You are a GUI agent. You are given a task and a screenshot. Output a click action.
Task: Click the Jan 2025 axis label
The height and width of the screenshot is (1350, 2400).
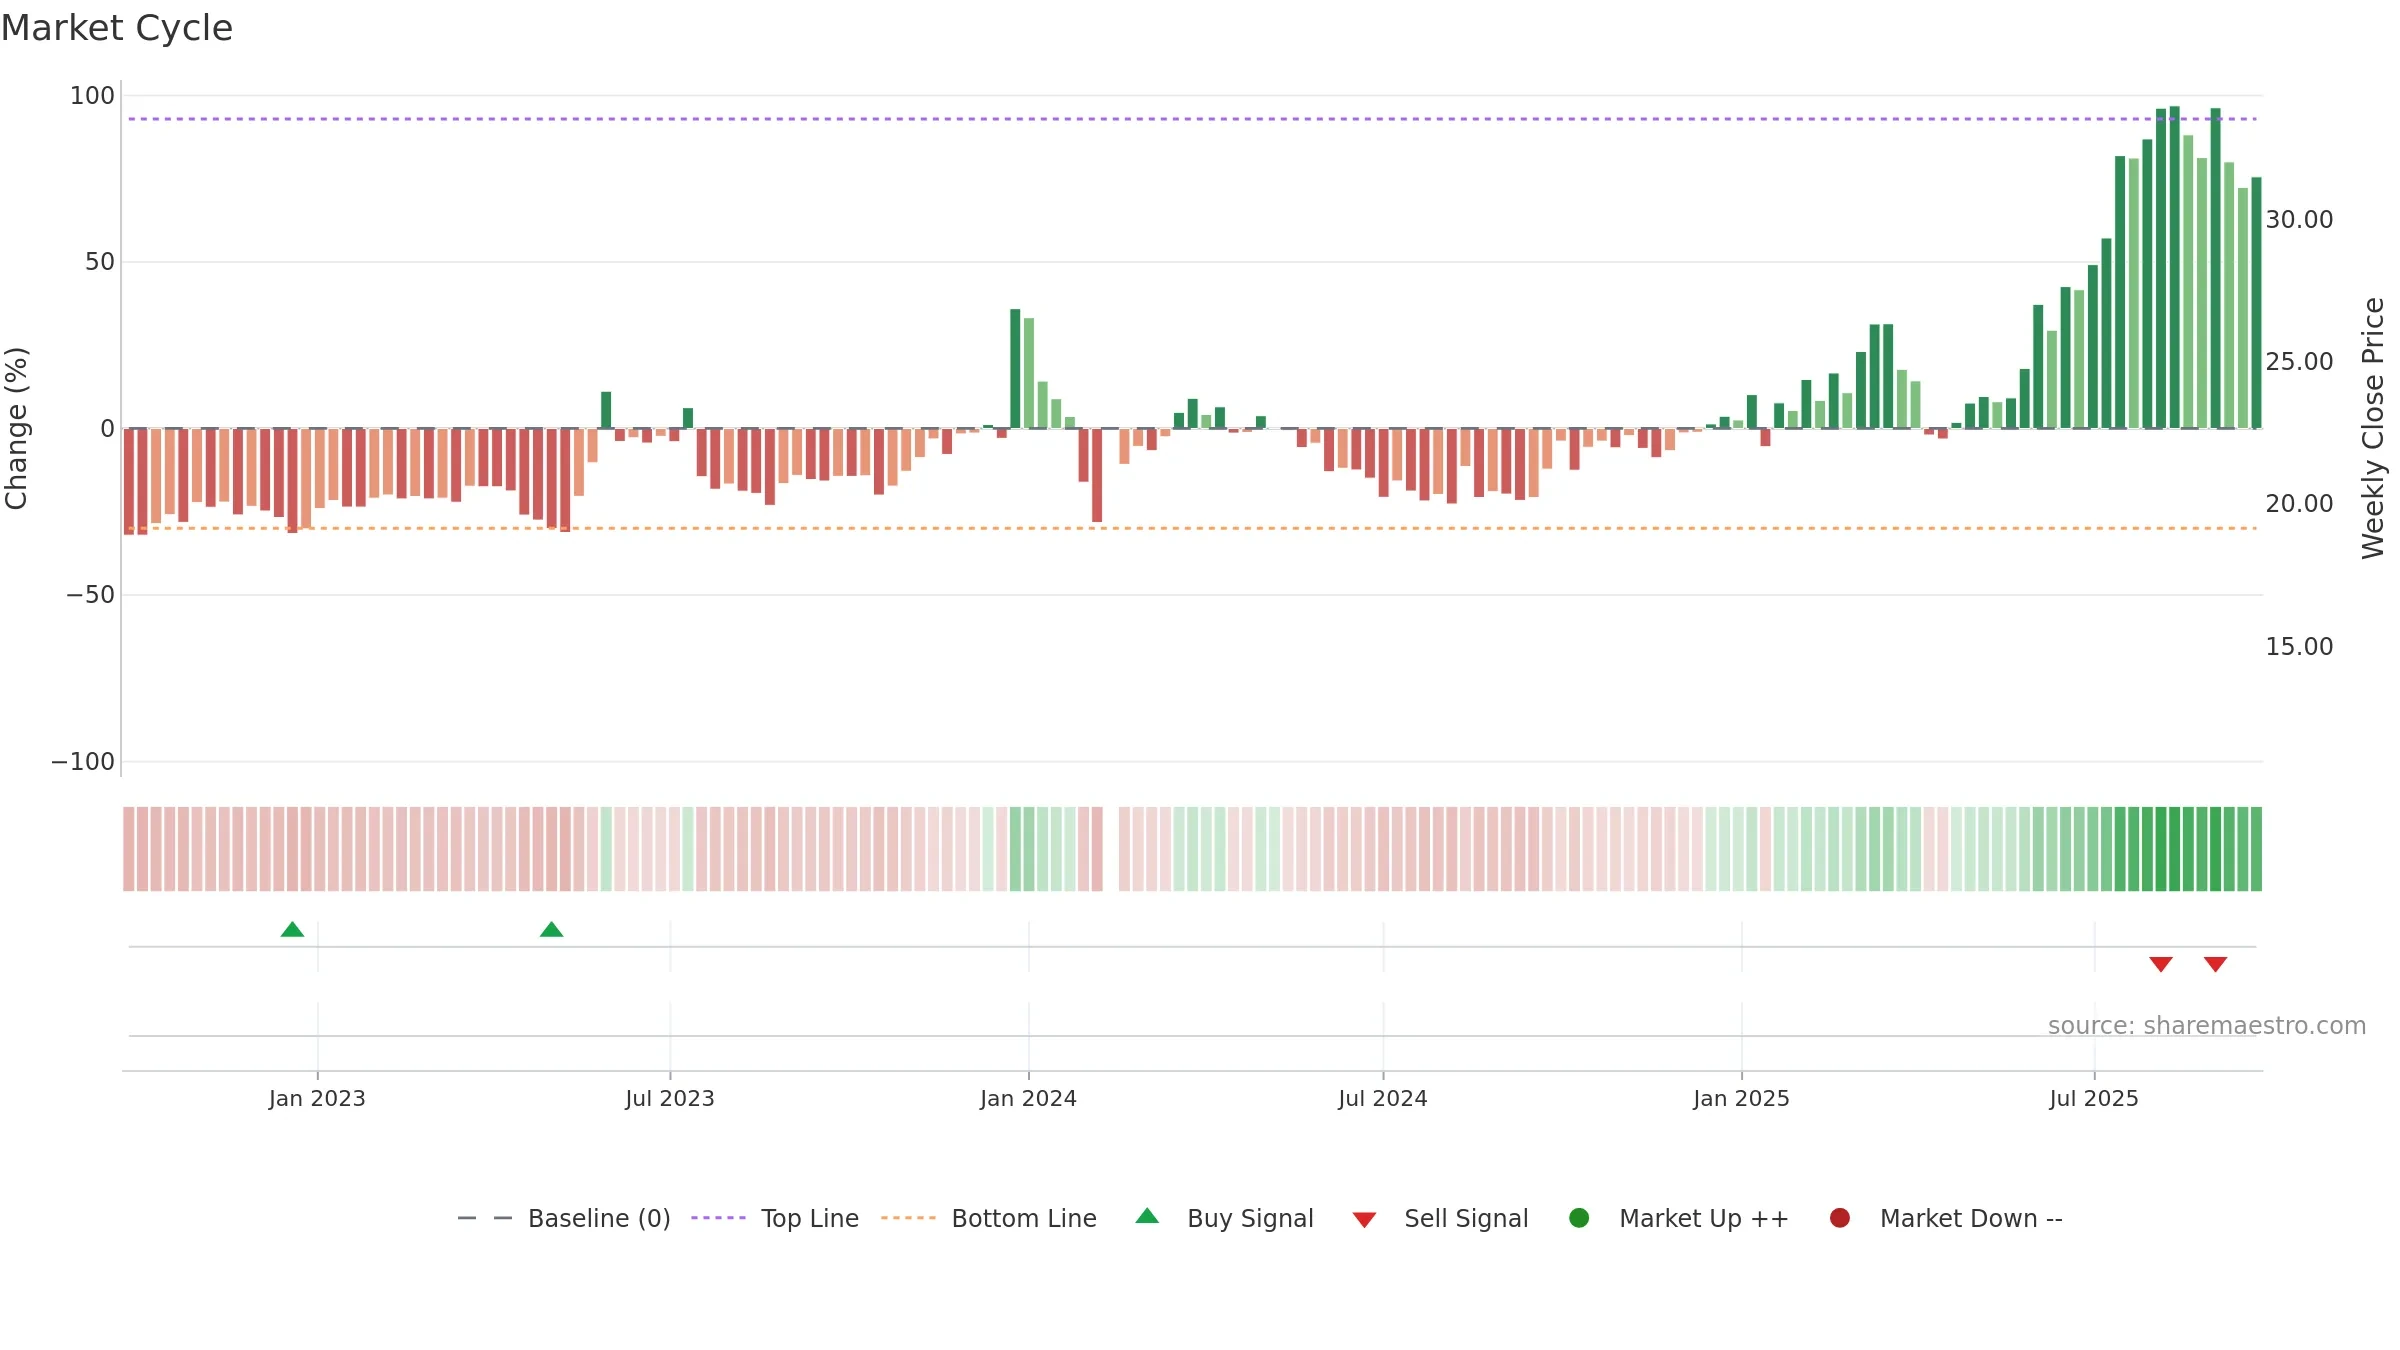click(x=1741, y=1099)
